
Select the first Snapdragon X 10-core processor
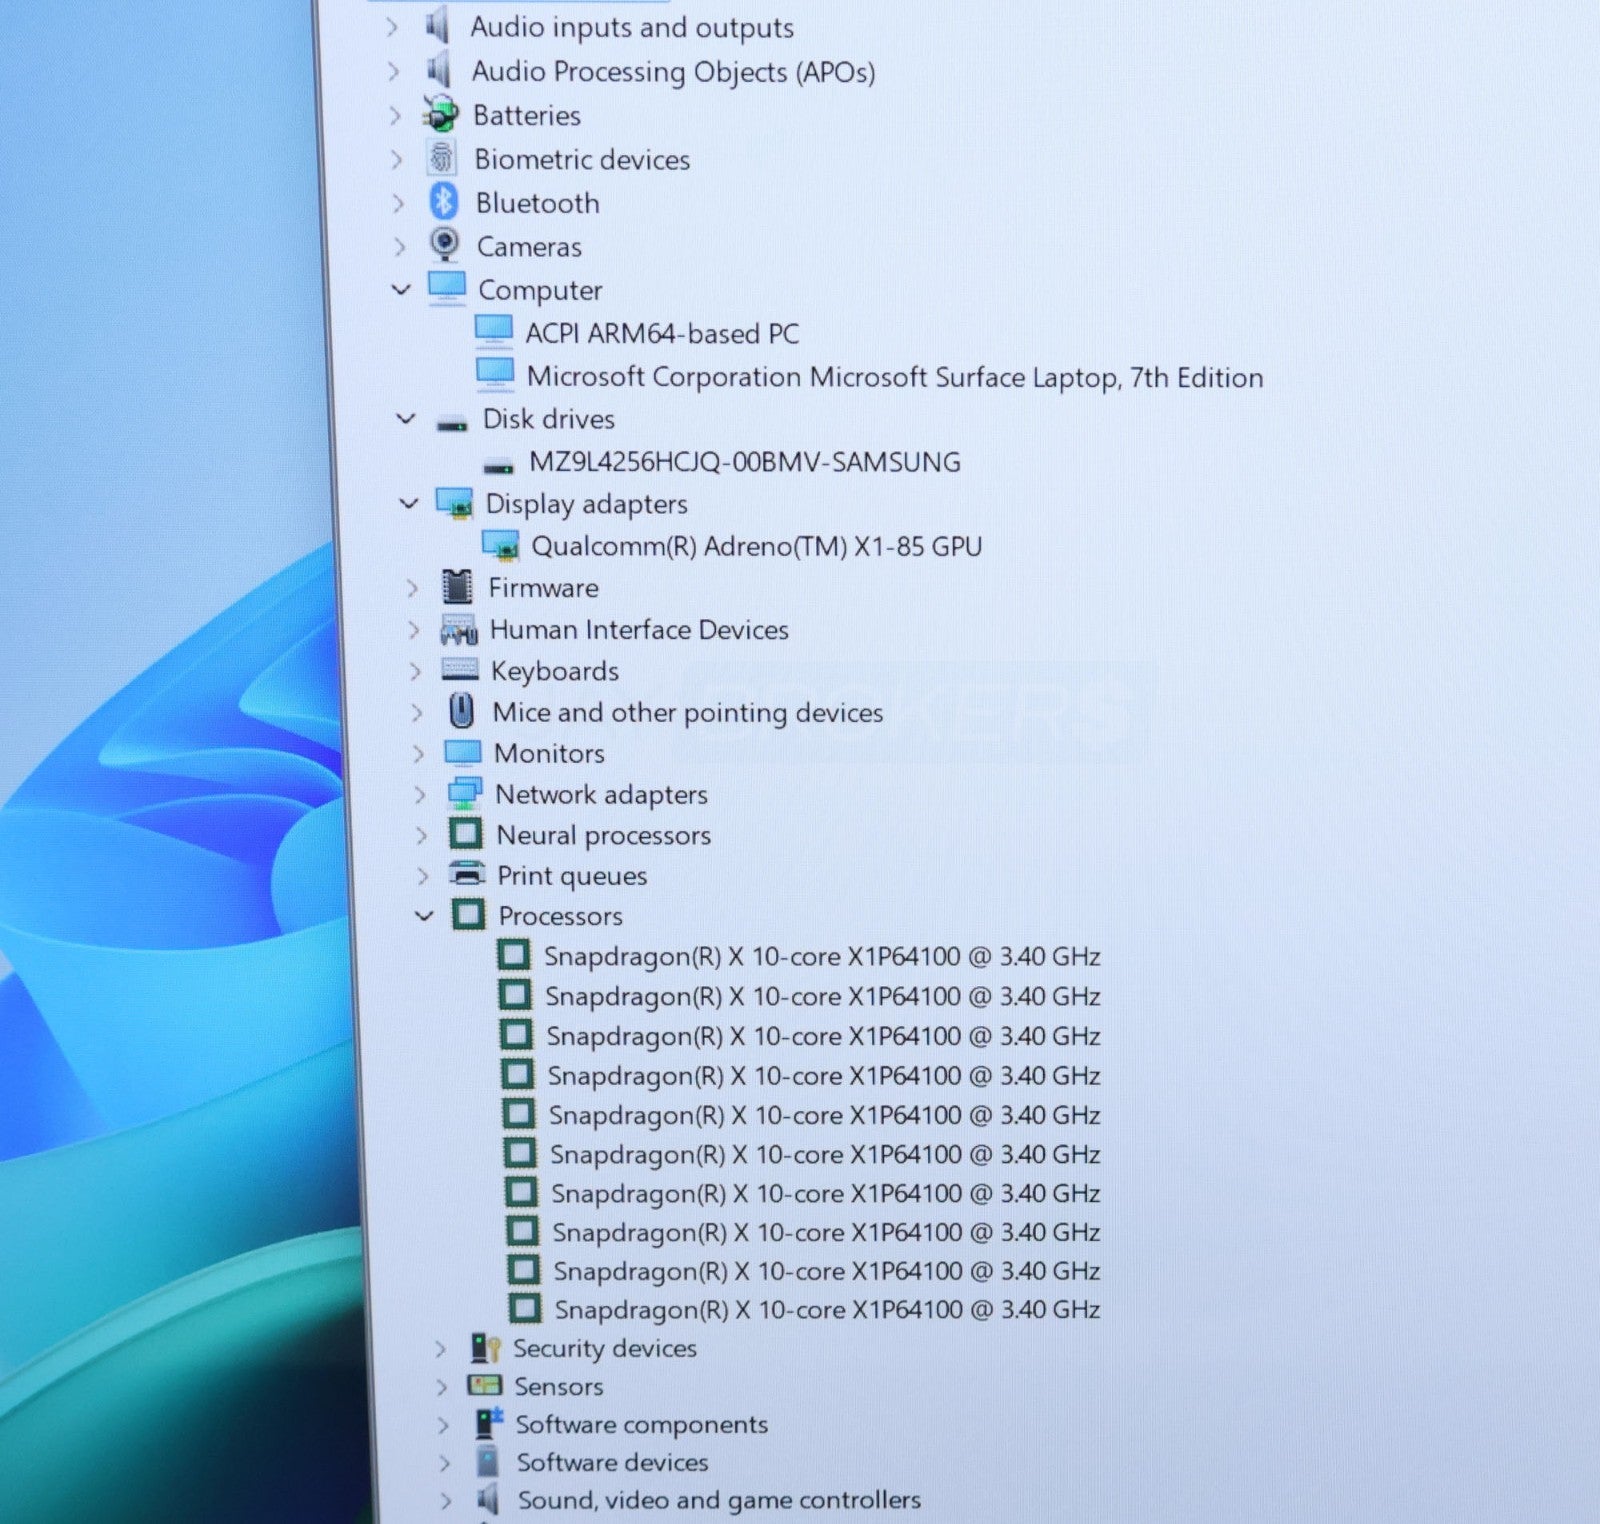[x=821, y=956]
